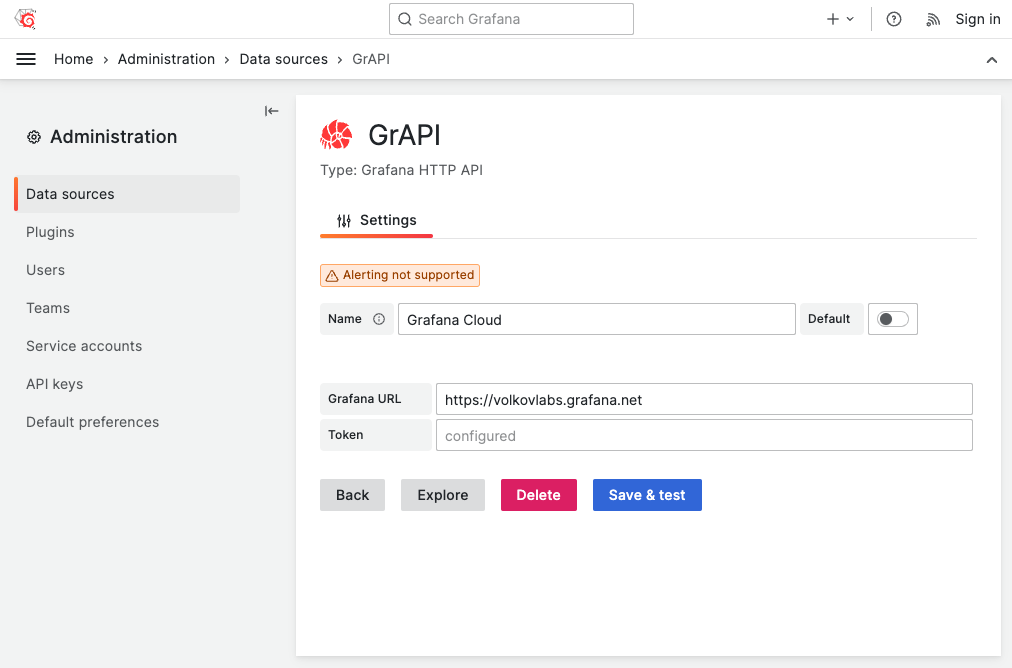Viewport: 1012px width, 668px height.
Task: Select Data sources in sidebar
Action: click(x=127, y=194)
